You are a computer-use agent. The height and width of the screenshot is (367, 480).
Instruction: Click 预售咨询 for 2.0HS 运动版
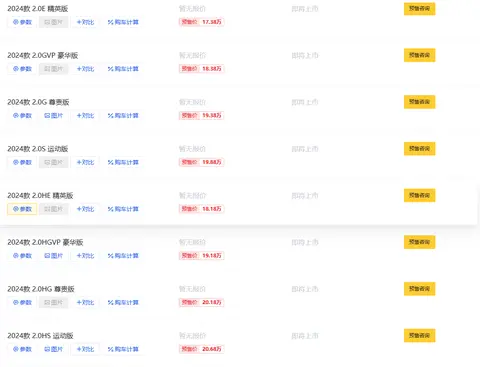[419, 335]
